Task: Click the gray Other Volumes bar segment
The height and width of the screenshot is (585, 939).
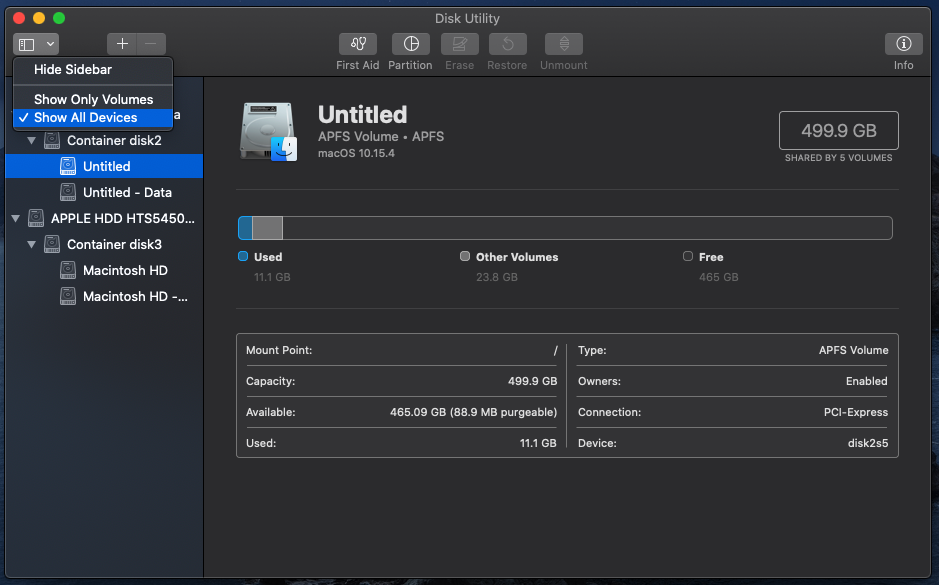Action: point(268,228)
